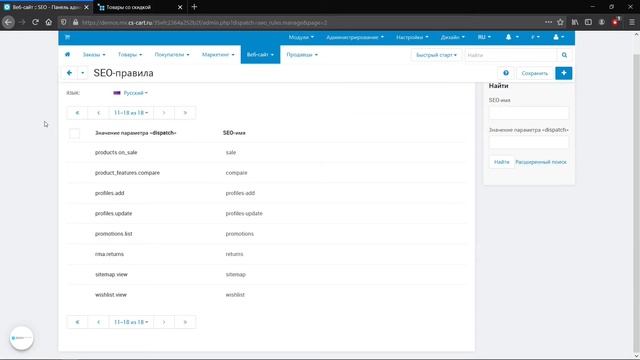
Task: Open the storefront cart icon in blue top bar
Action: [67, 37]
